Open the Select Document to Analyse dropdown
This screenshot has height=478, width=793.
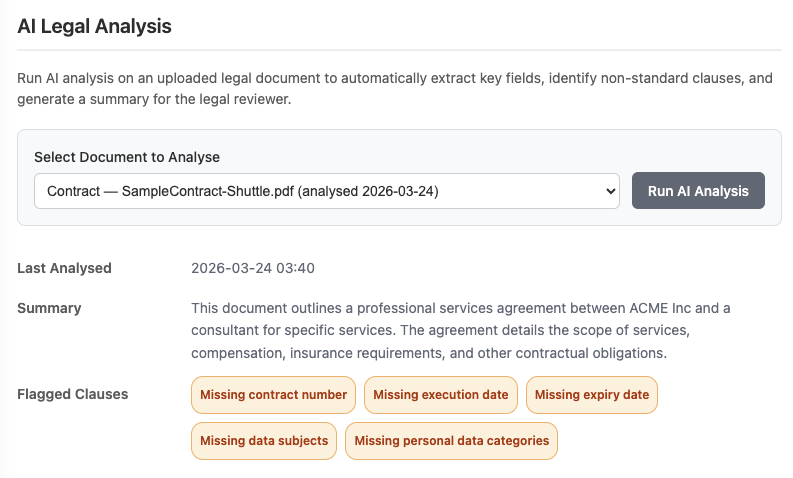(x=327, y=191)
